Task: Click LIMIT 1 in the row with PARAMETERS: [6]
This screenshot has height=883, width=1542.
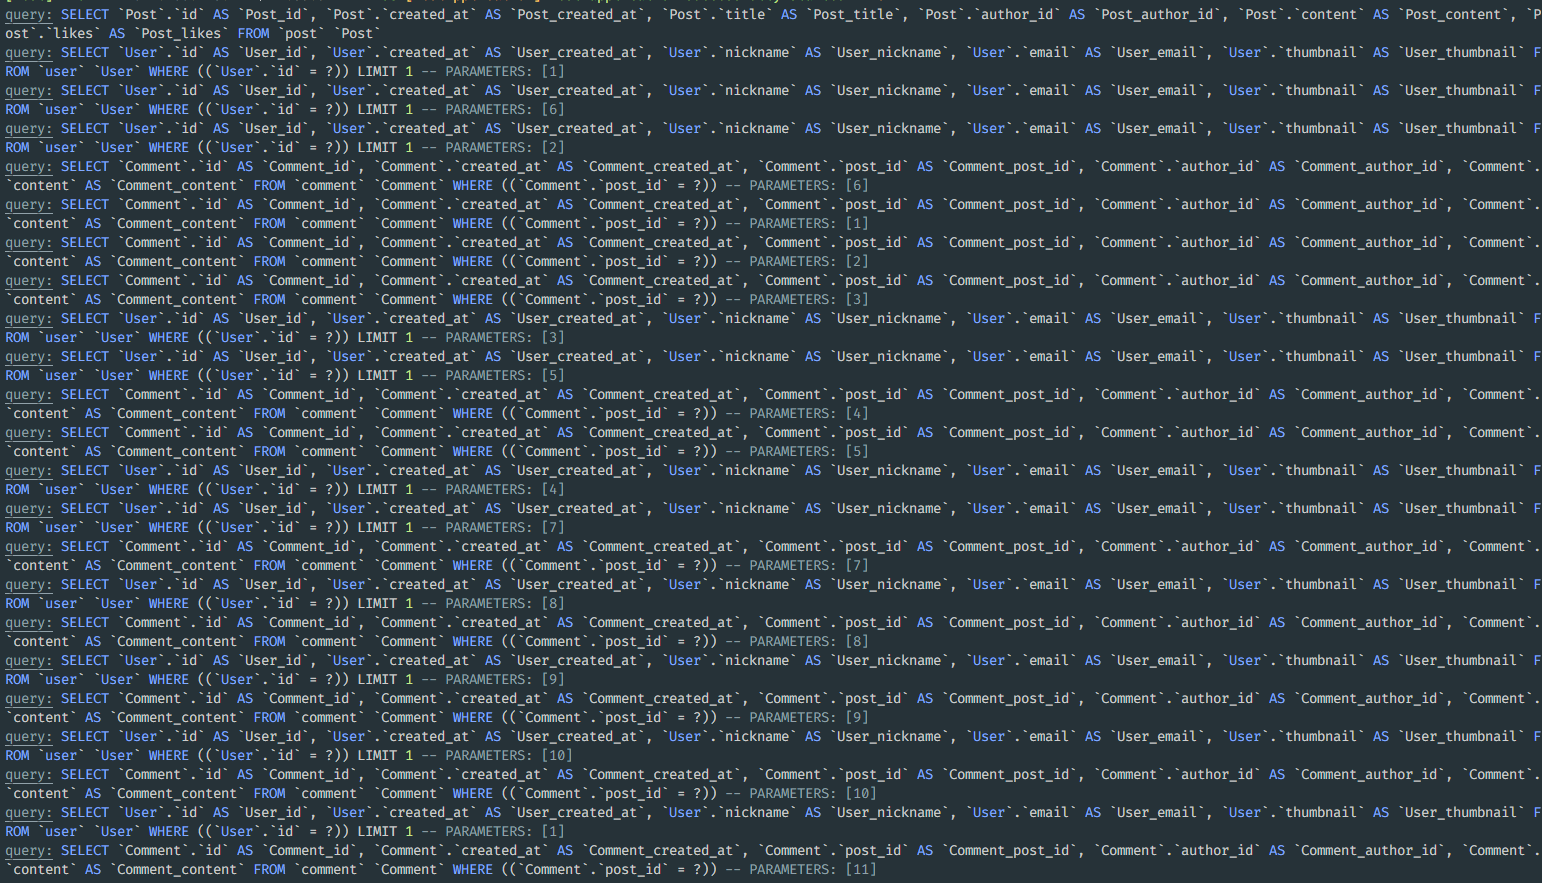Action: pos(385,109)
